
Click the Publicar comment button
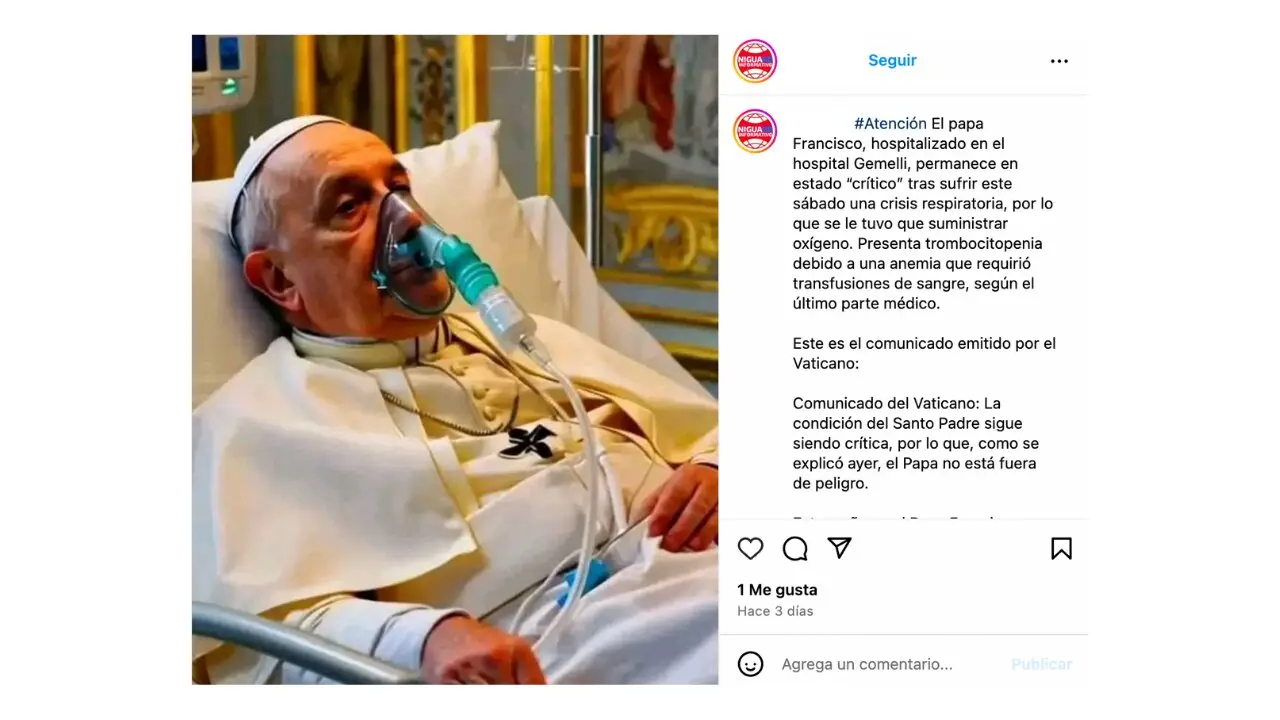tap(1041, 664)
